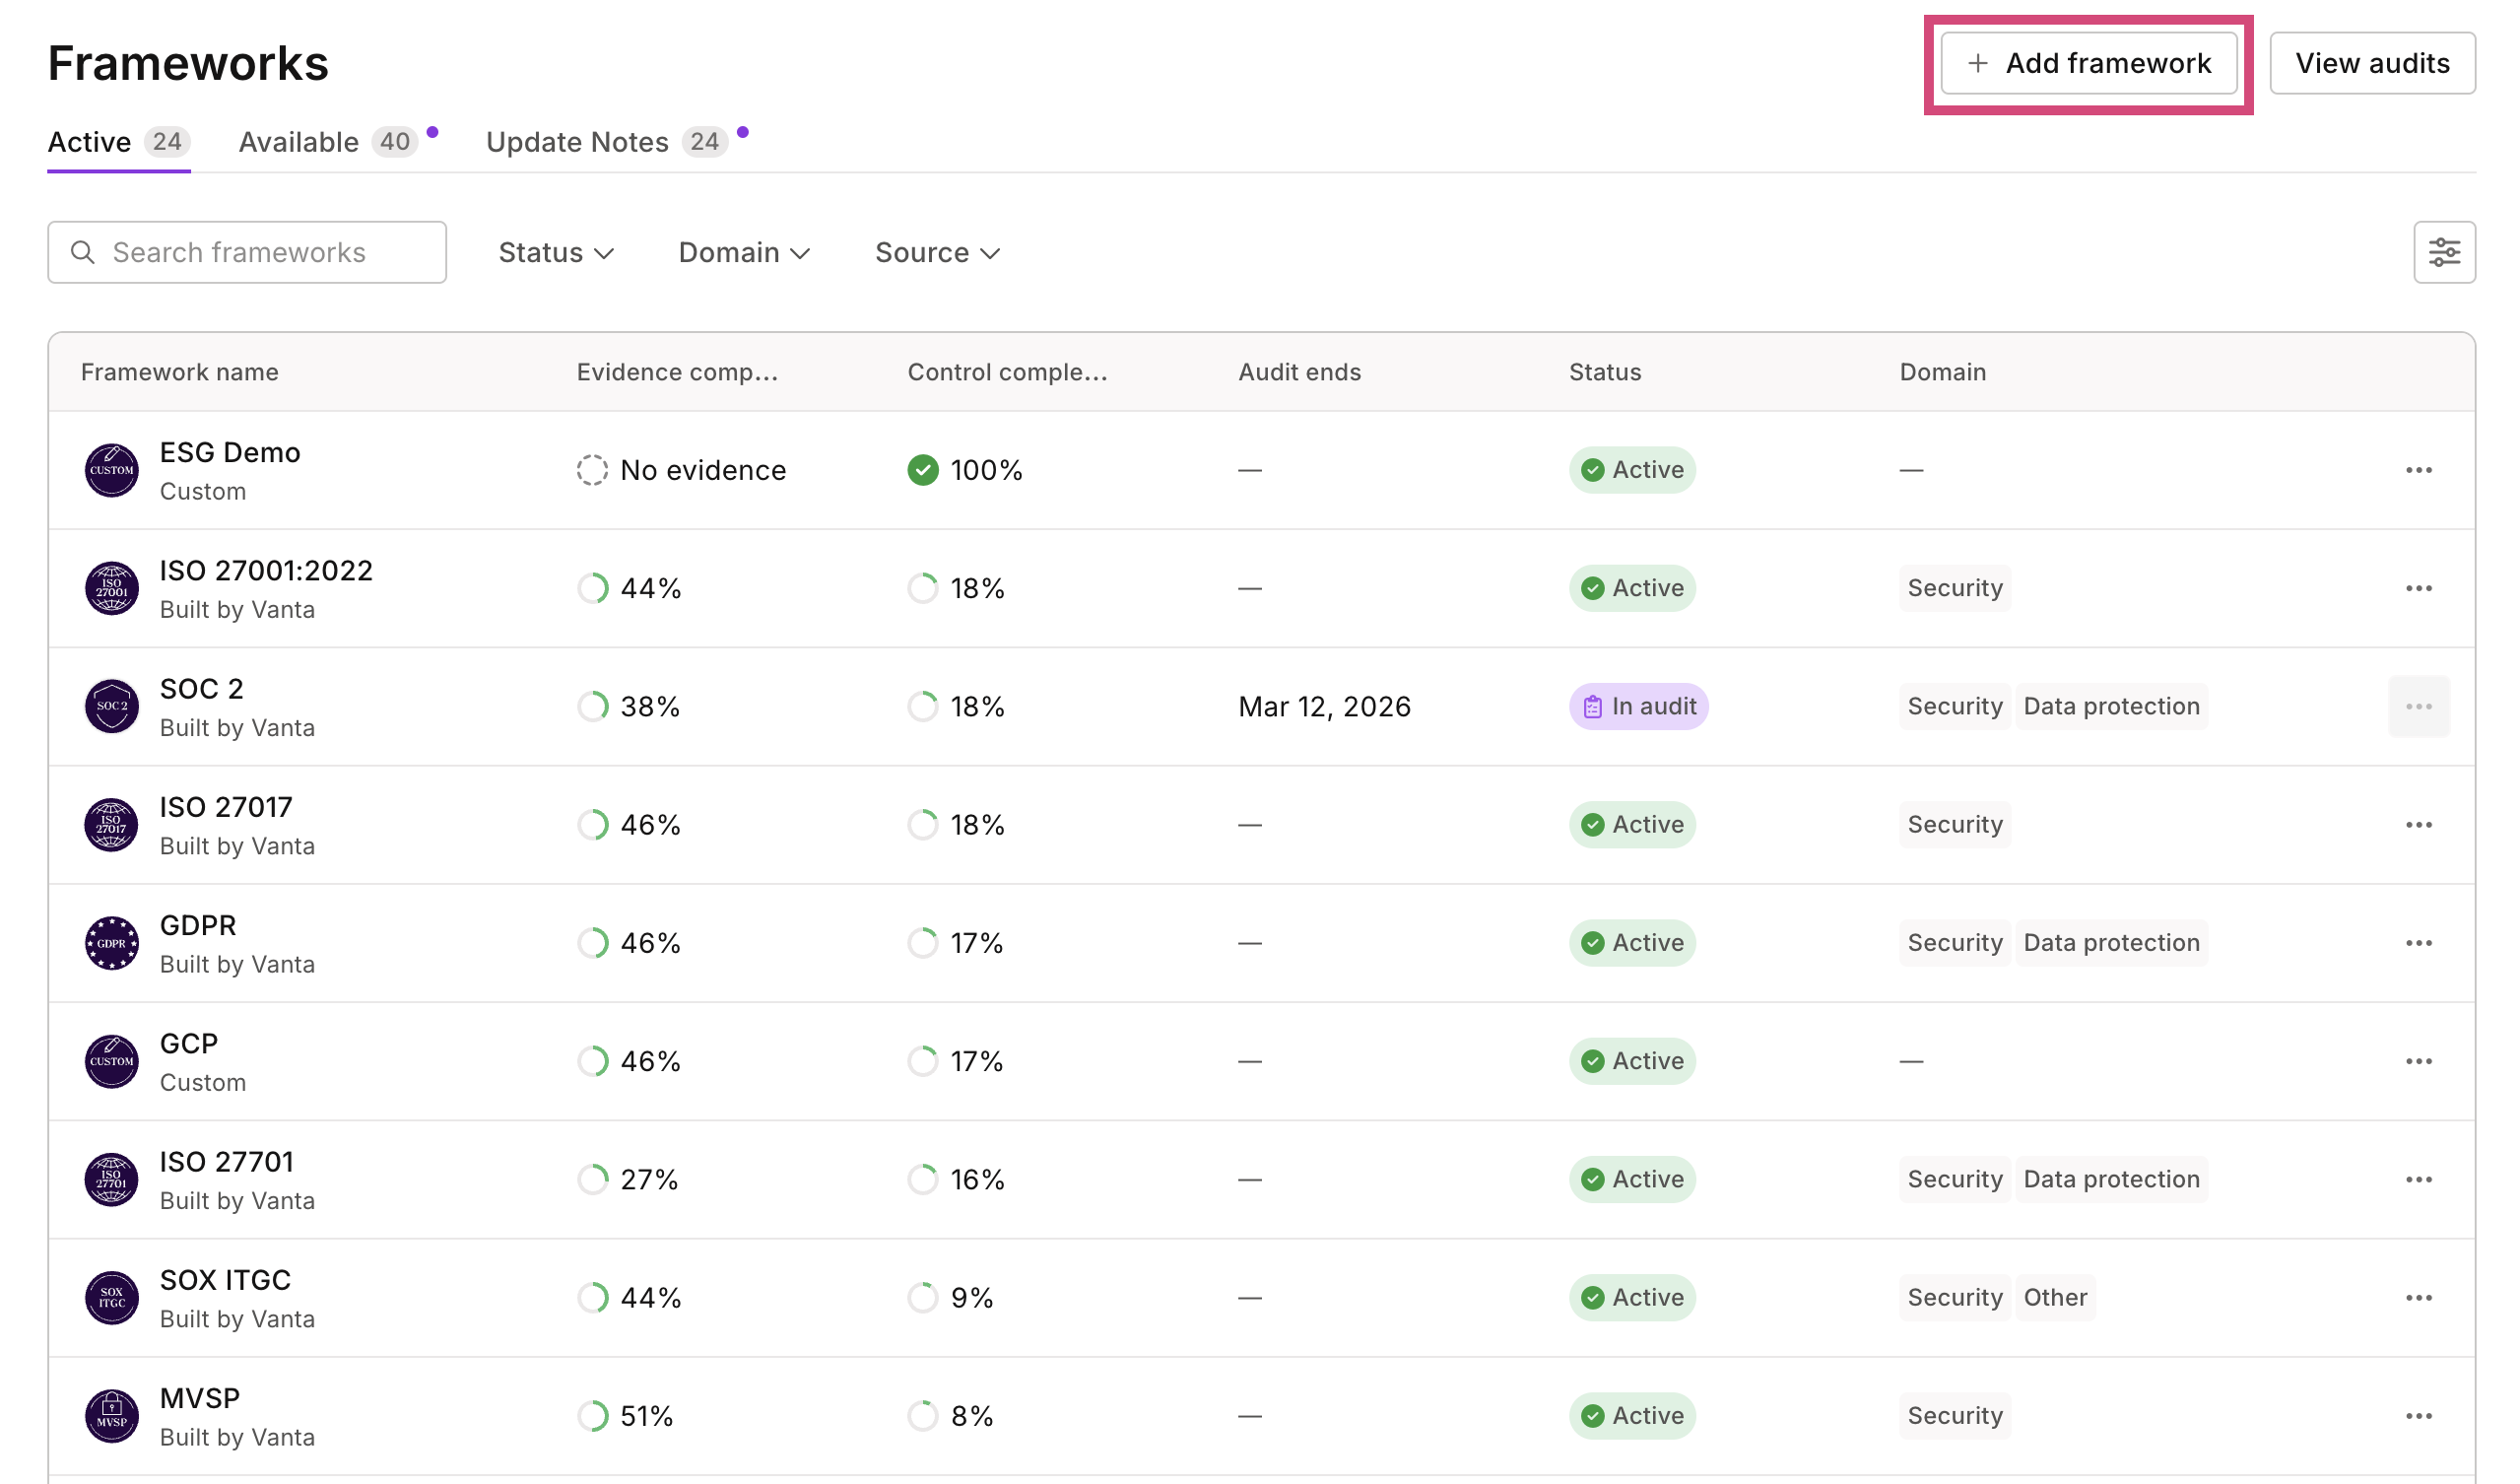Click the 44% evidence progress ring for ISO 27001:2022
Screen dimensions: 2520x1484
(592, 588)
